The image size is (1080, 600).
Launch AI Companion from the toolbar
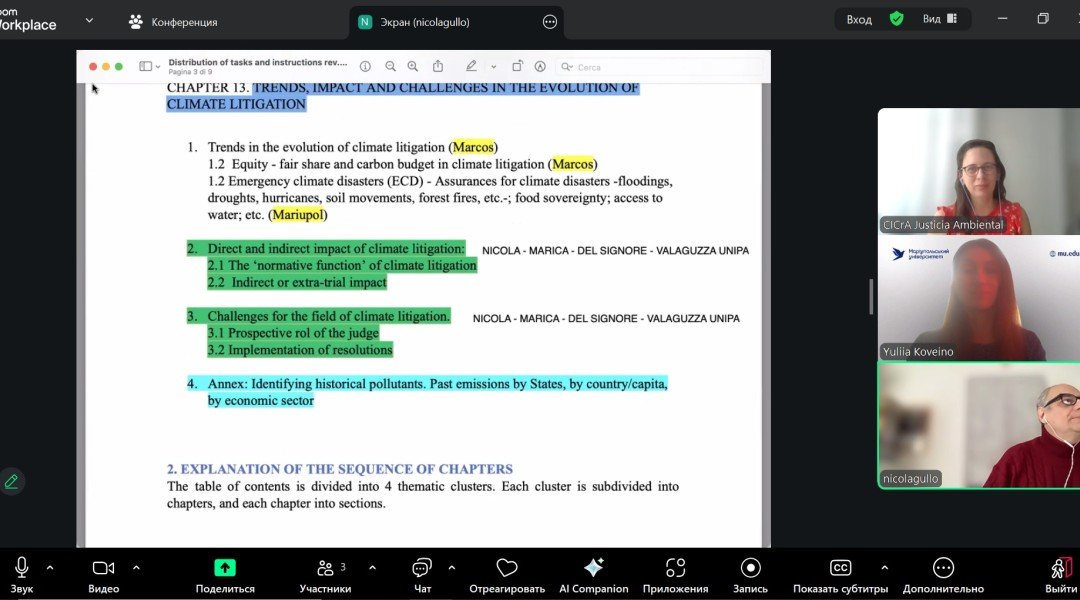point(593,568)
